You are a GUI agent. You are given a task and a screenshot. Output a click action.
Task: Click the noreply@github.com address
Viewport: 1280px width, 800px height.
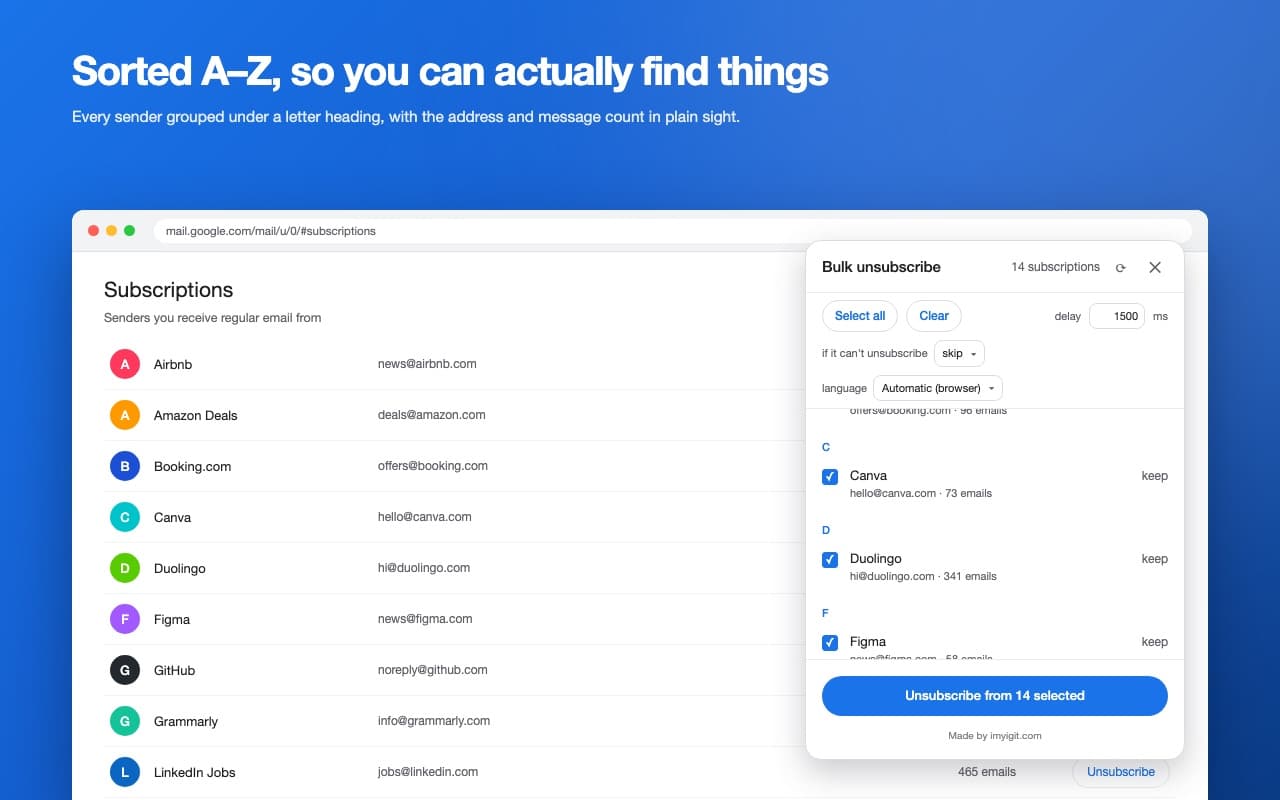tap(433, 670)
